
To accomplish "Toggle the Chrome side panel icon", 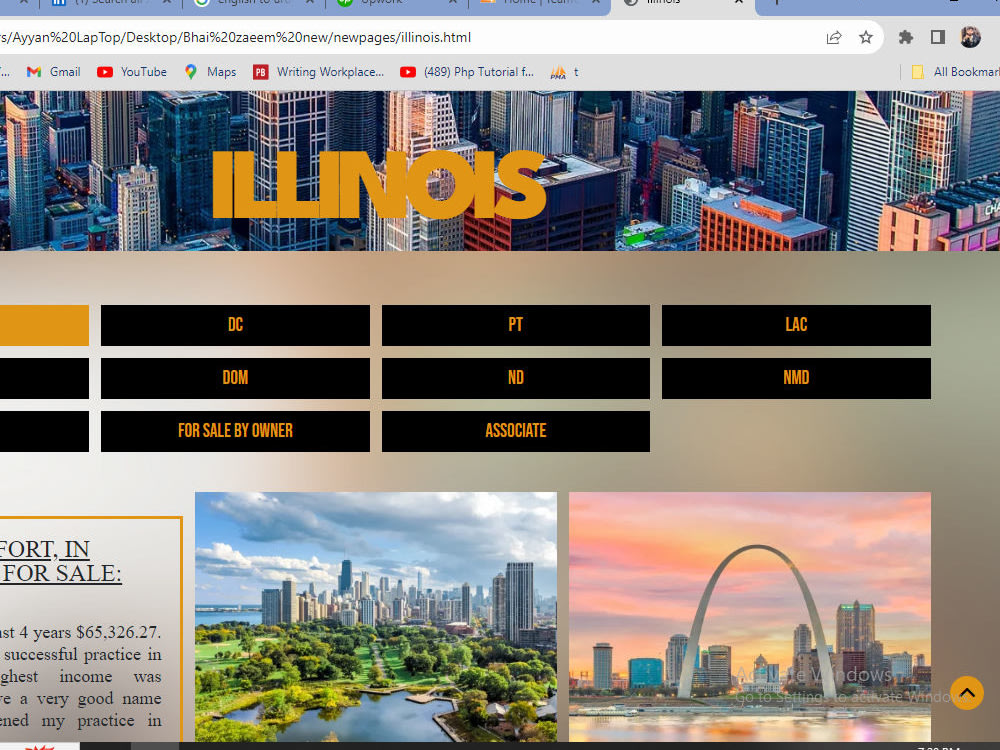I will [938, 38].
